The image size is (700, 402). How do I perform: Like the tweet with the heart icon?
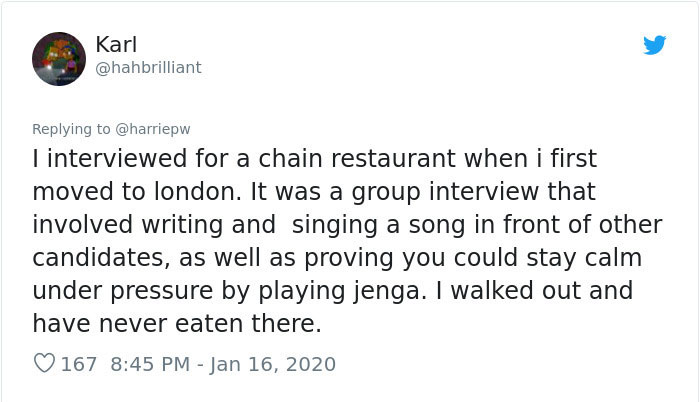point(44,364)
